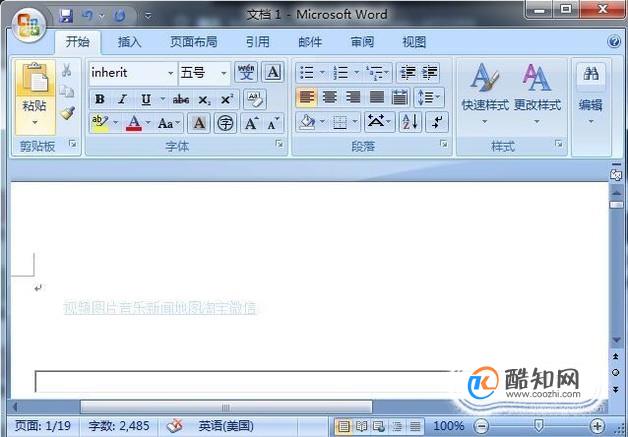Open the 引用 ribbon tab
628x437 pixels.
point(258,42)
